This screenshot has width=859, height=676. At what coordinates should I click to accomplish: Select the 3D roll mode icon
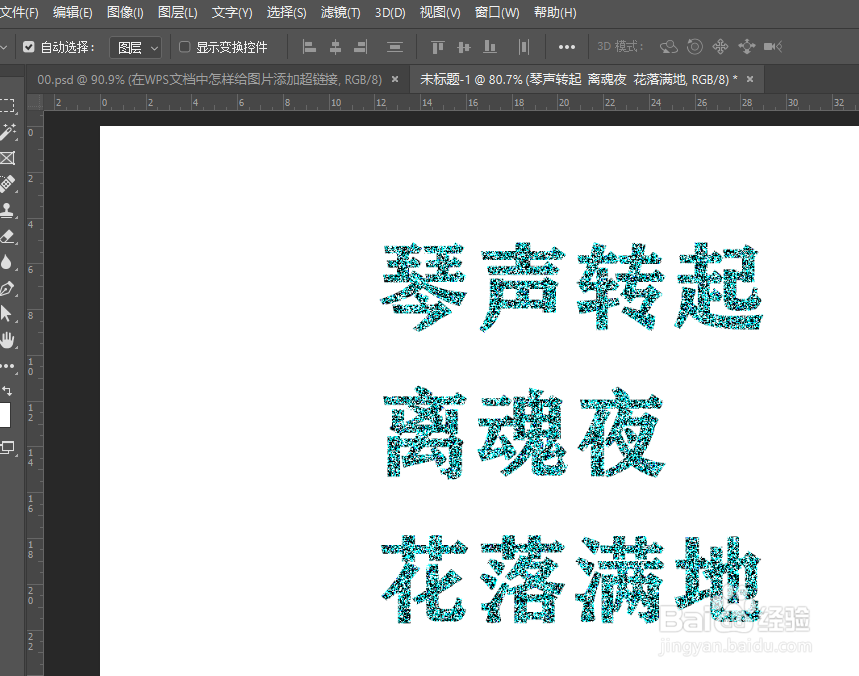click(695, 47)
